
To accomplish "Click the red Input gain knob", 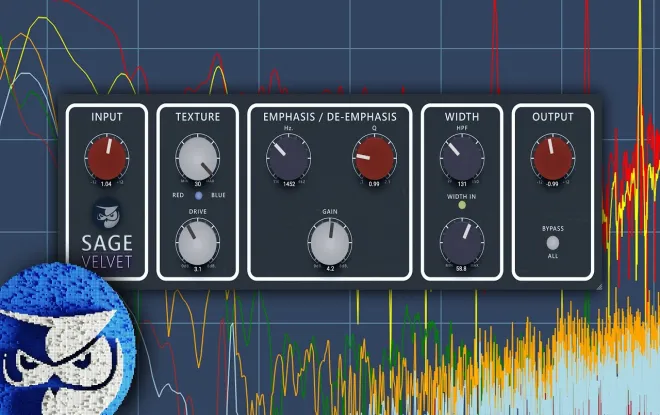I will tap(106, 158).
